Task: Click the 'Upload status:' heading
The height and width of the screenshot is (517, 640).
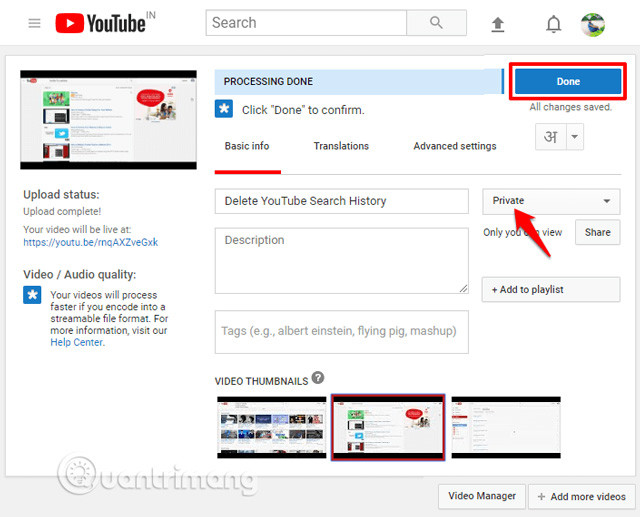Action: tap(61, 195)
